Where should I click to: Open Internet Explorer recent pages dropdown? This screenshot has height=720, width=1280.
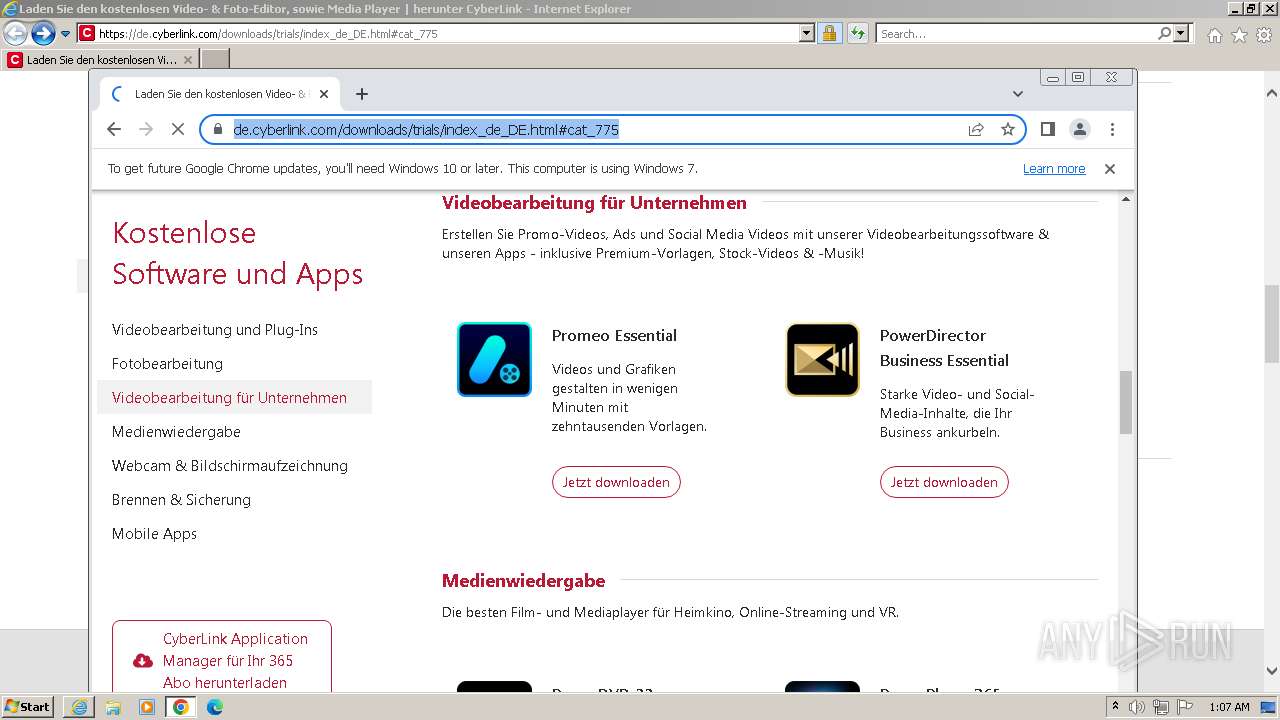[65, 34]
